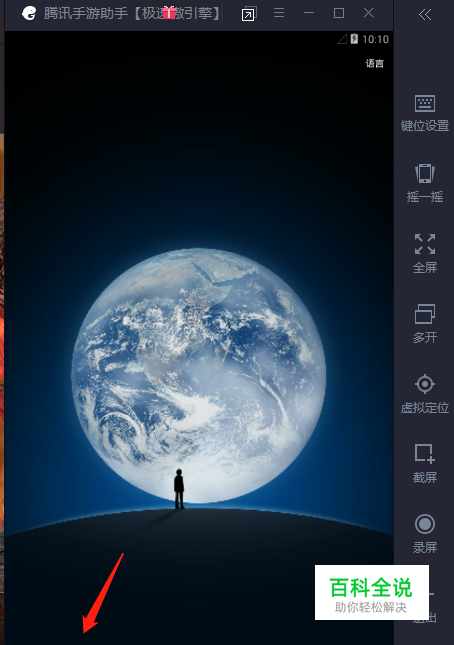Close the emulator window

pos(368,13)
